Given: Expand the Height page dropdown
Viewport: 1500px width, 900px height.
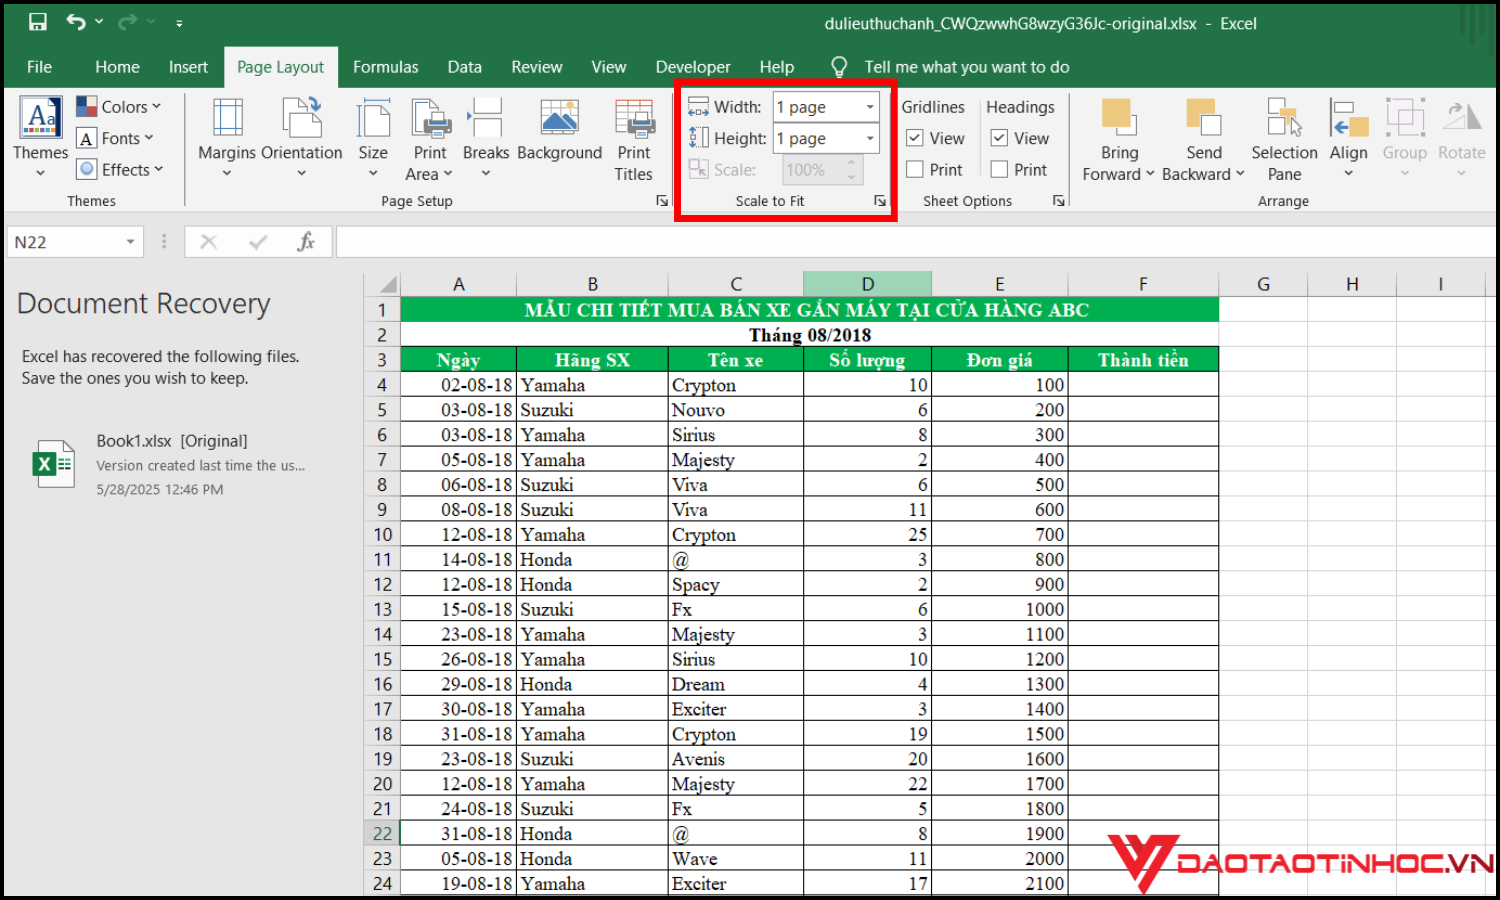Looking at the screenshot, I should click(870, 138).
